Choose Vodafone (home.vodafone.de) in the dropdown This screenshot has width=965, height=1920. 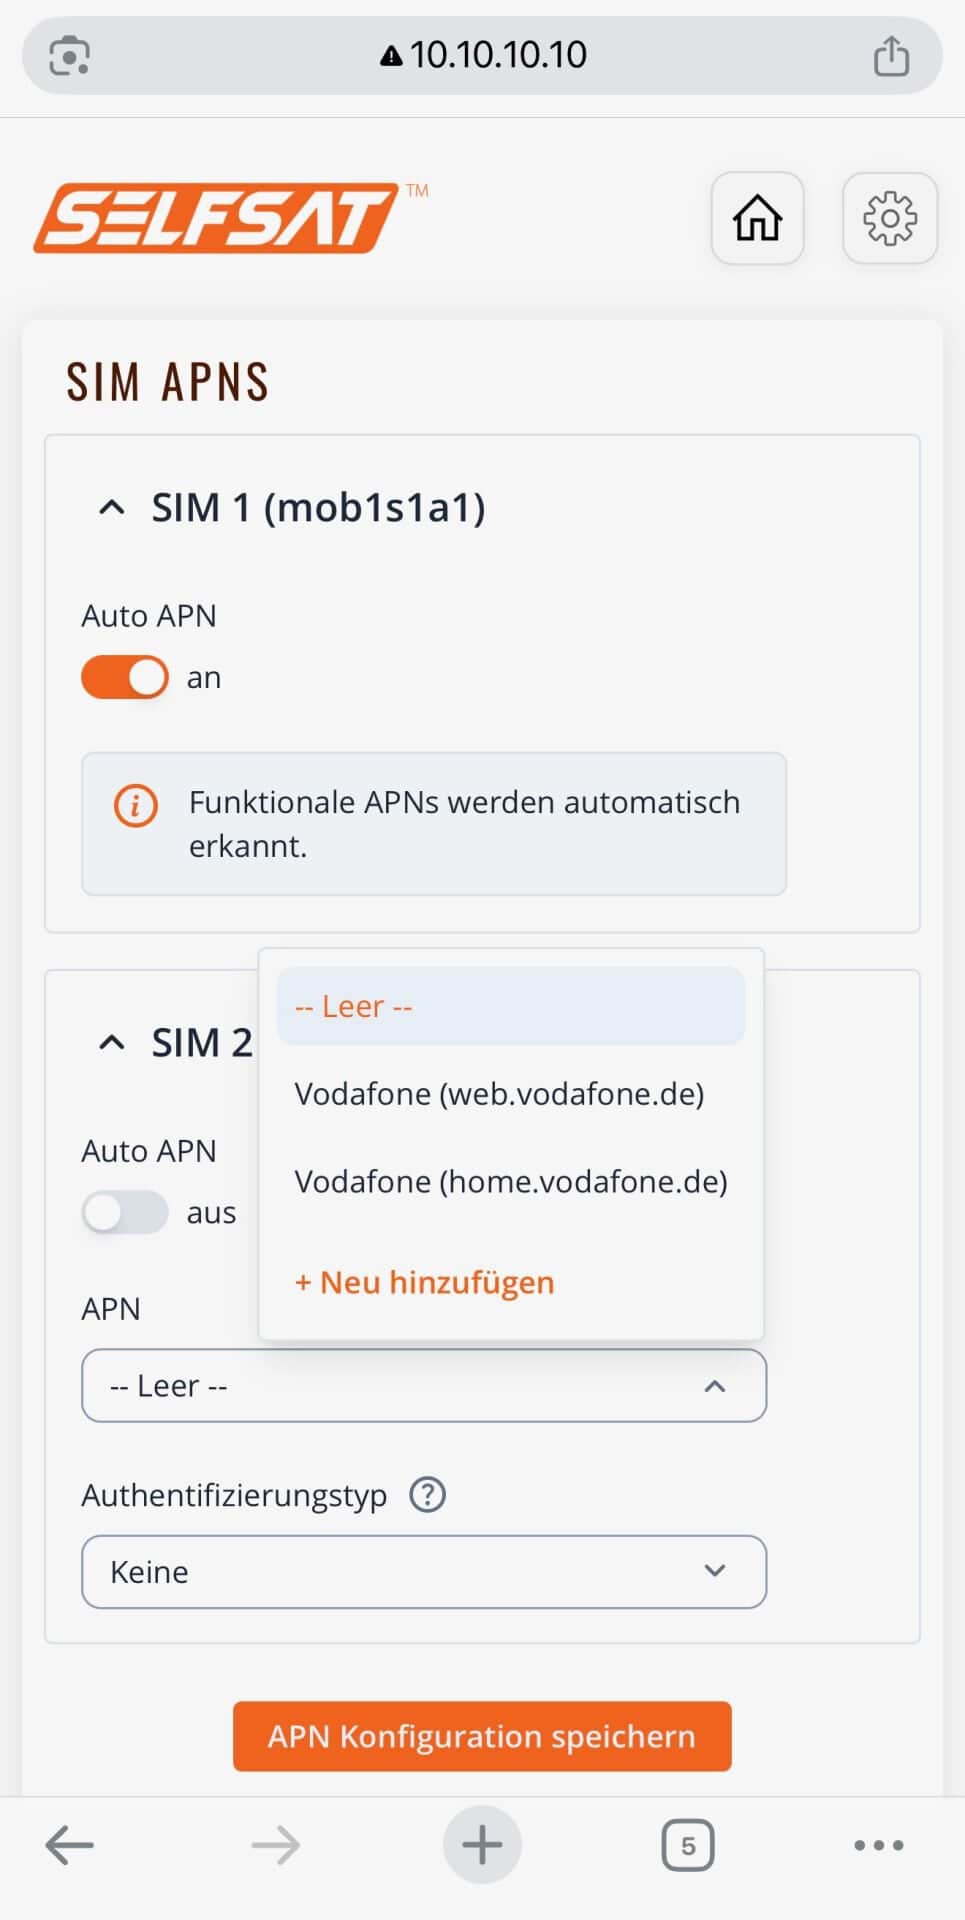pos(510,1181)
